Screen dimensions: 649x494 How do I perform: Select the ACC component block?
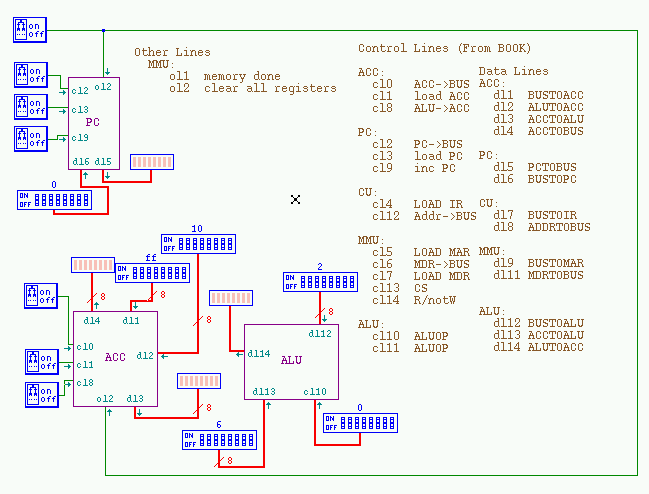115,358
